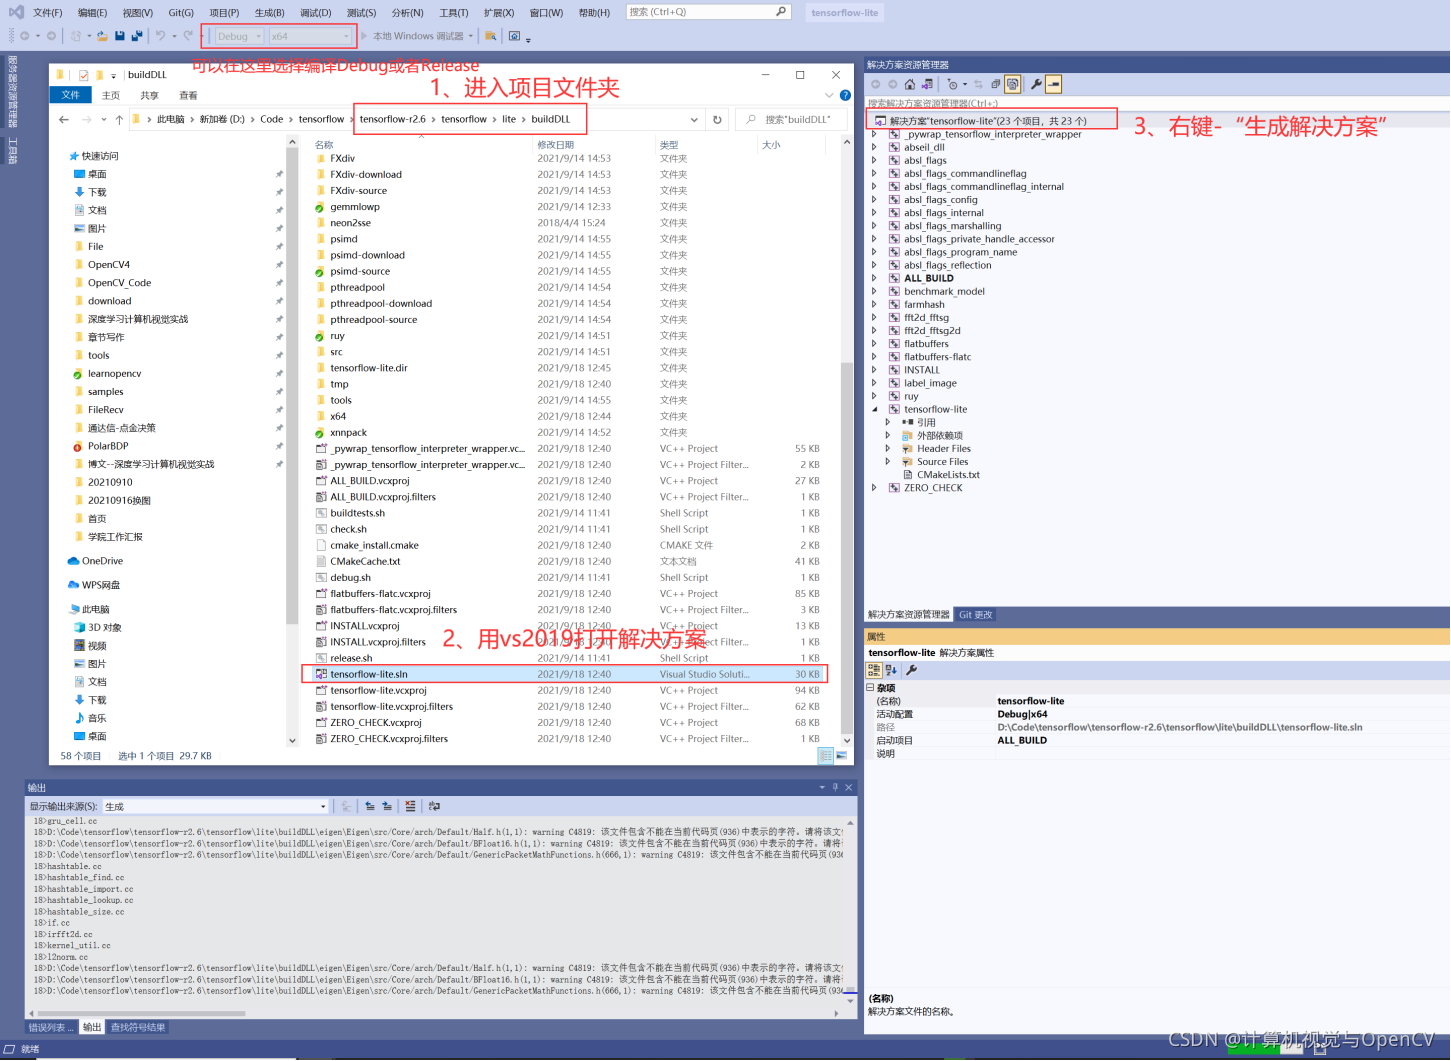1451x1061 pixels.
Task: Click the Explorer help question mark icon
Action: point(845,96)
